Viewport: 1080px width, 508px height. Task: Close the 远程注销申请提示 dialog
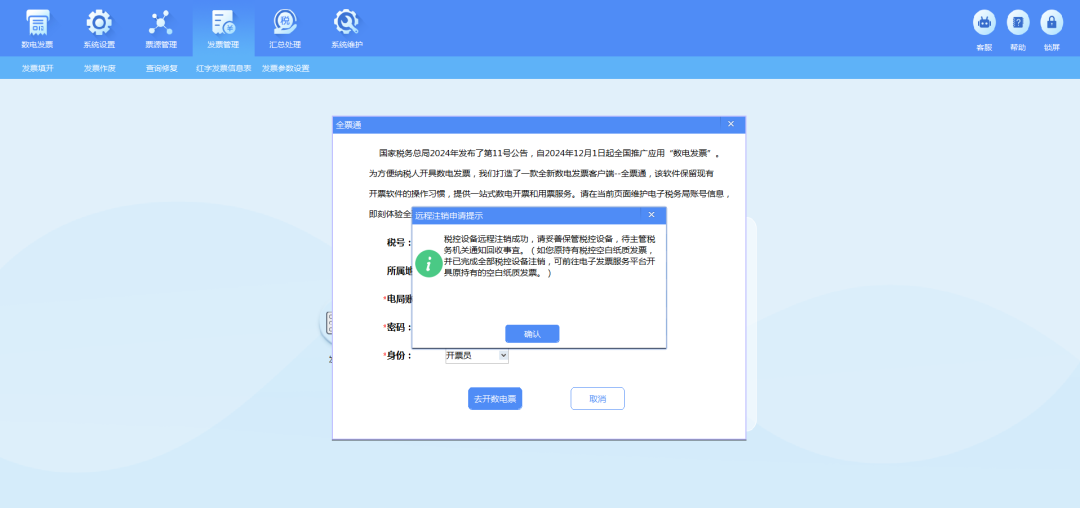[651, 215]
